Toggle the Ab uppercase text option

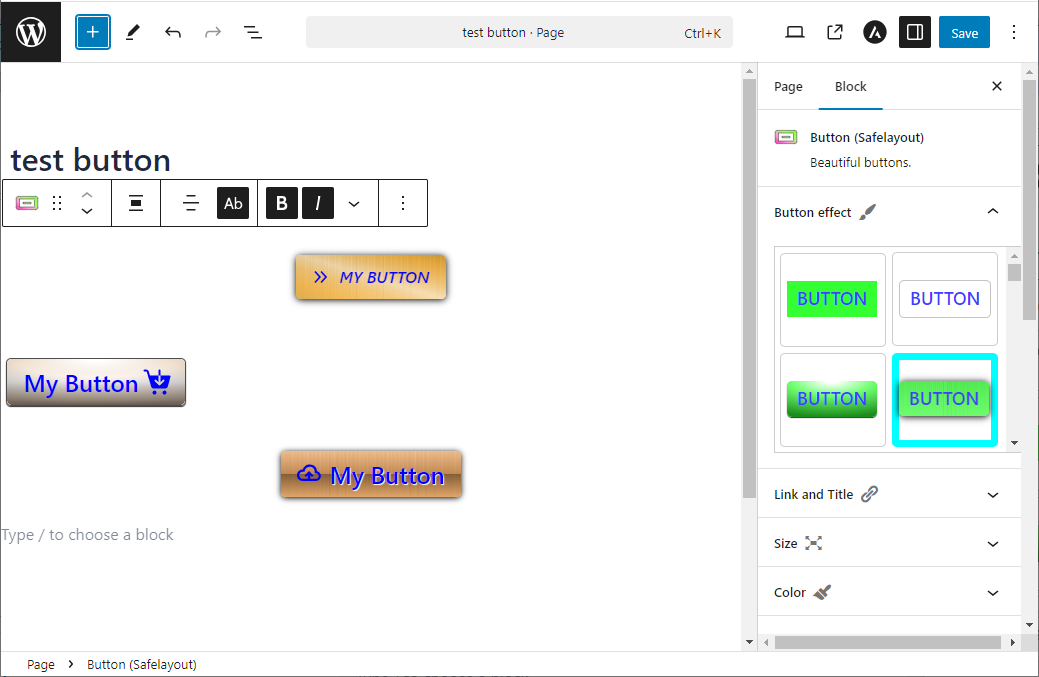tap(233, 203)
